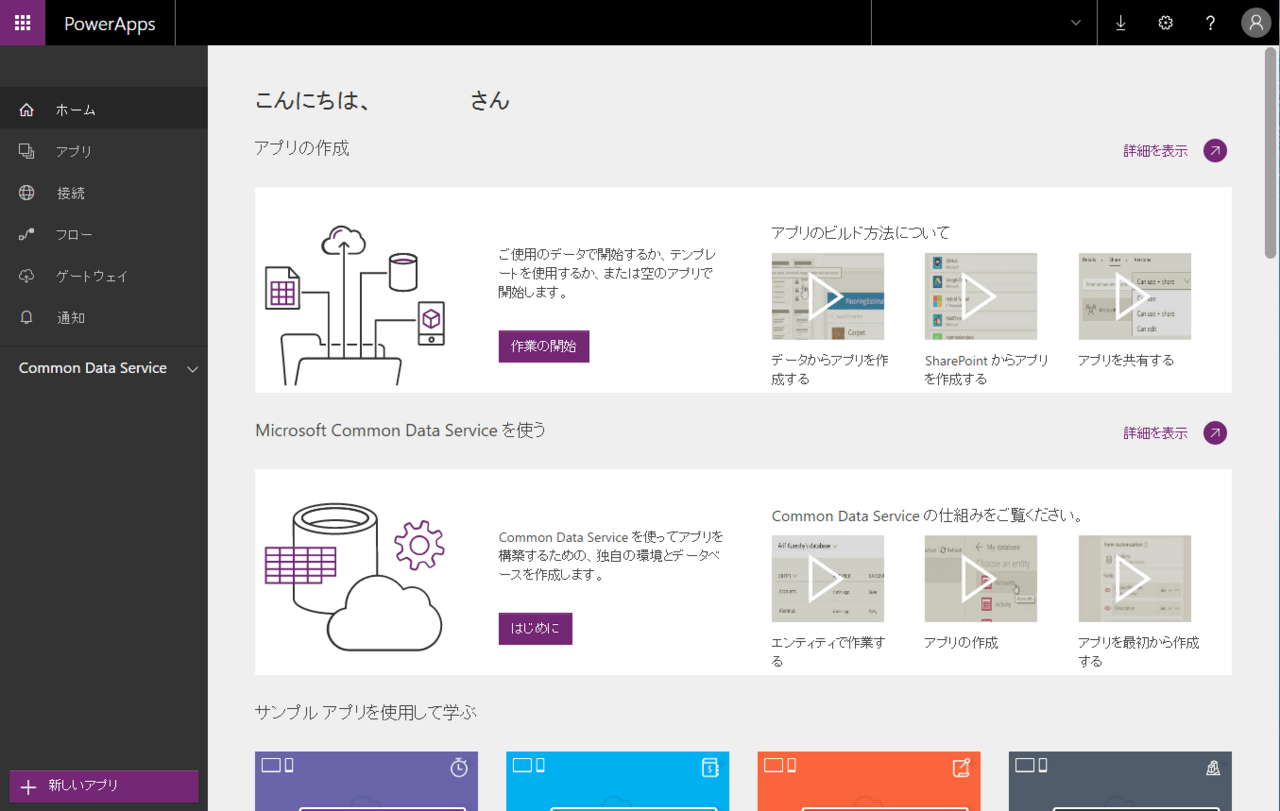Click the アプリのビルド方法について heading

pyautogui.click(x=860, y=233)
